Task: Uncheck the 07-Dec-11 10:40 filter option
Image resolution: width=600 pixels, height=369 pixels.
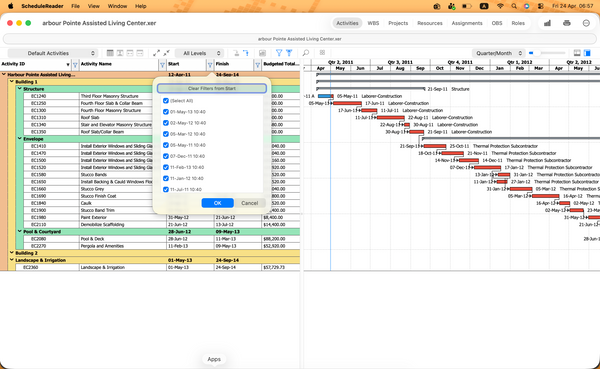Action: pos(166,156)
